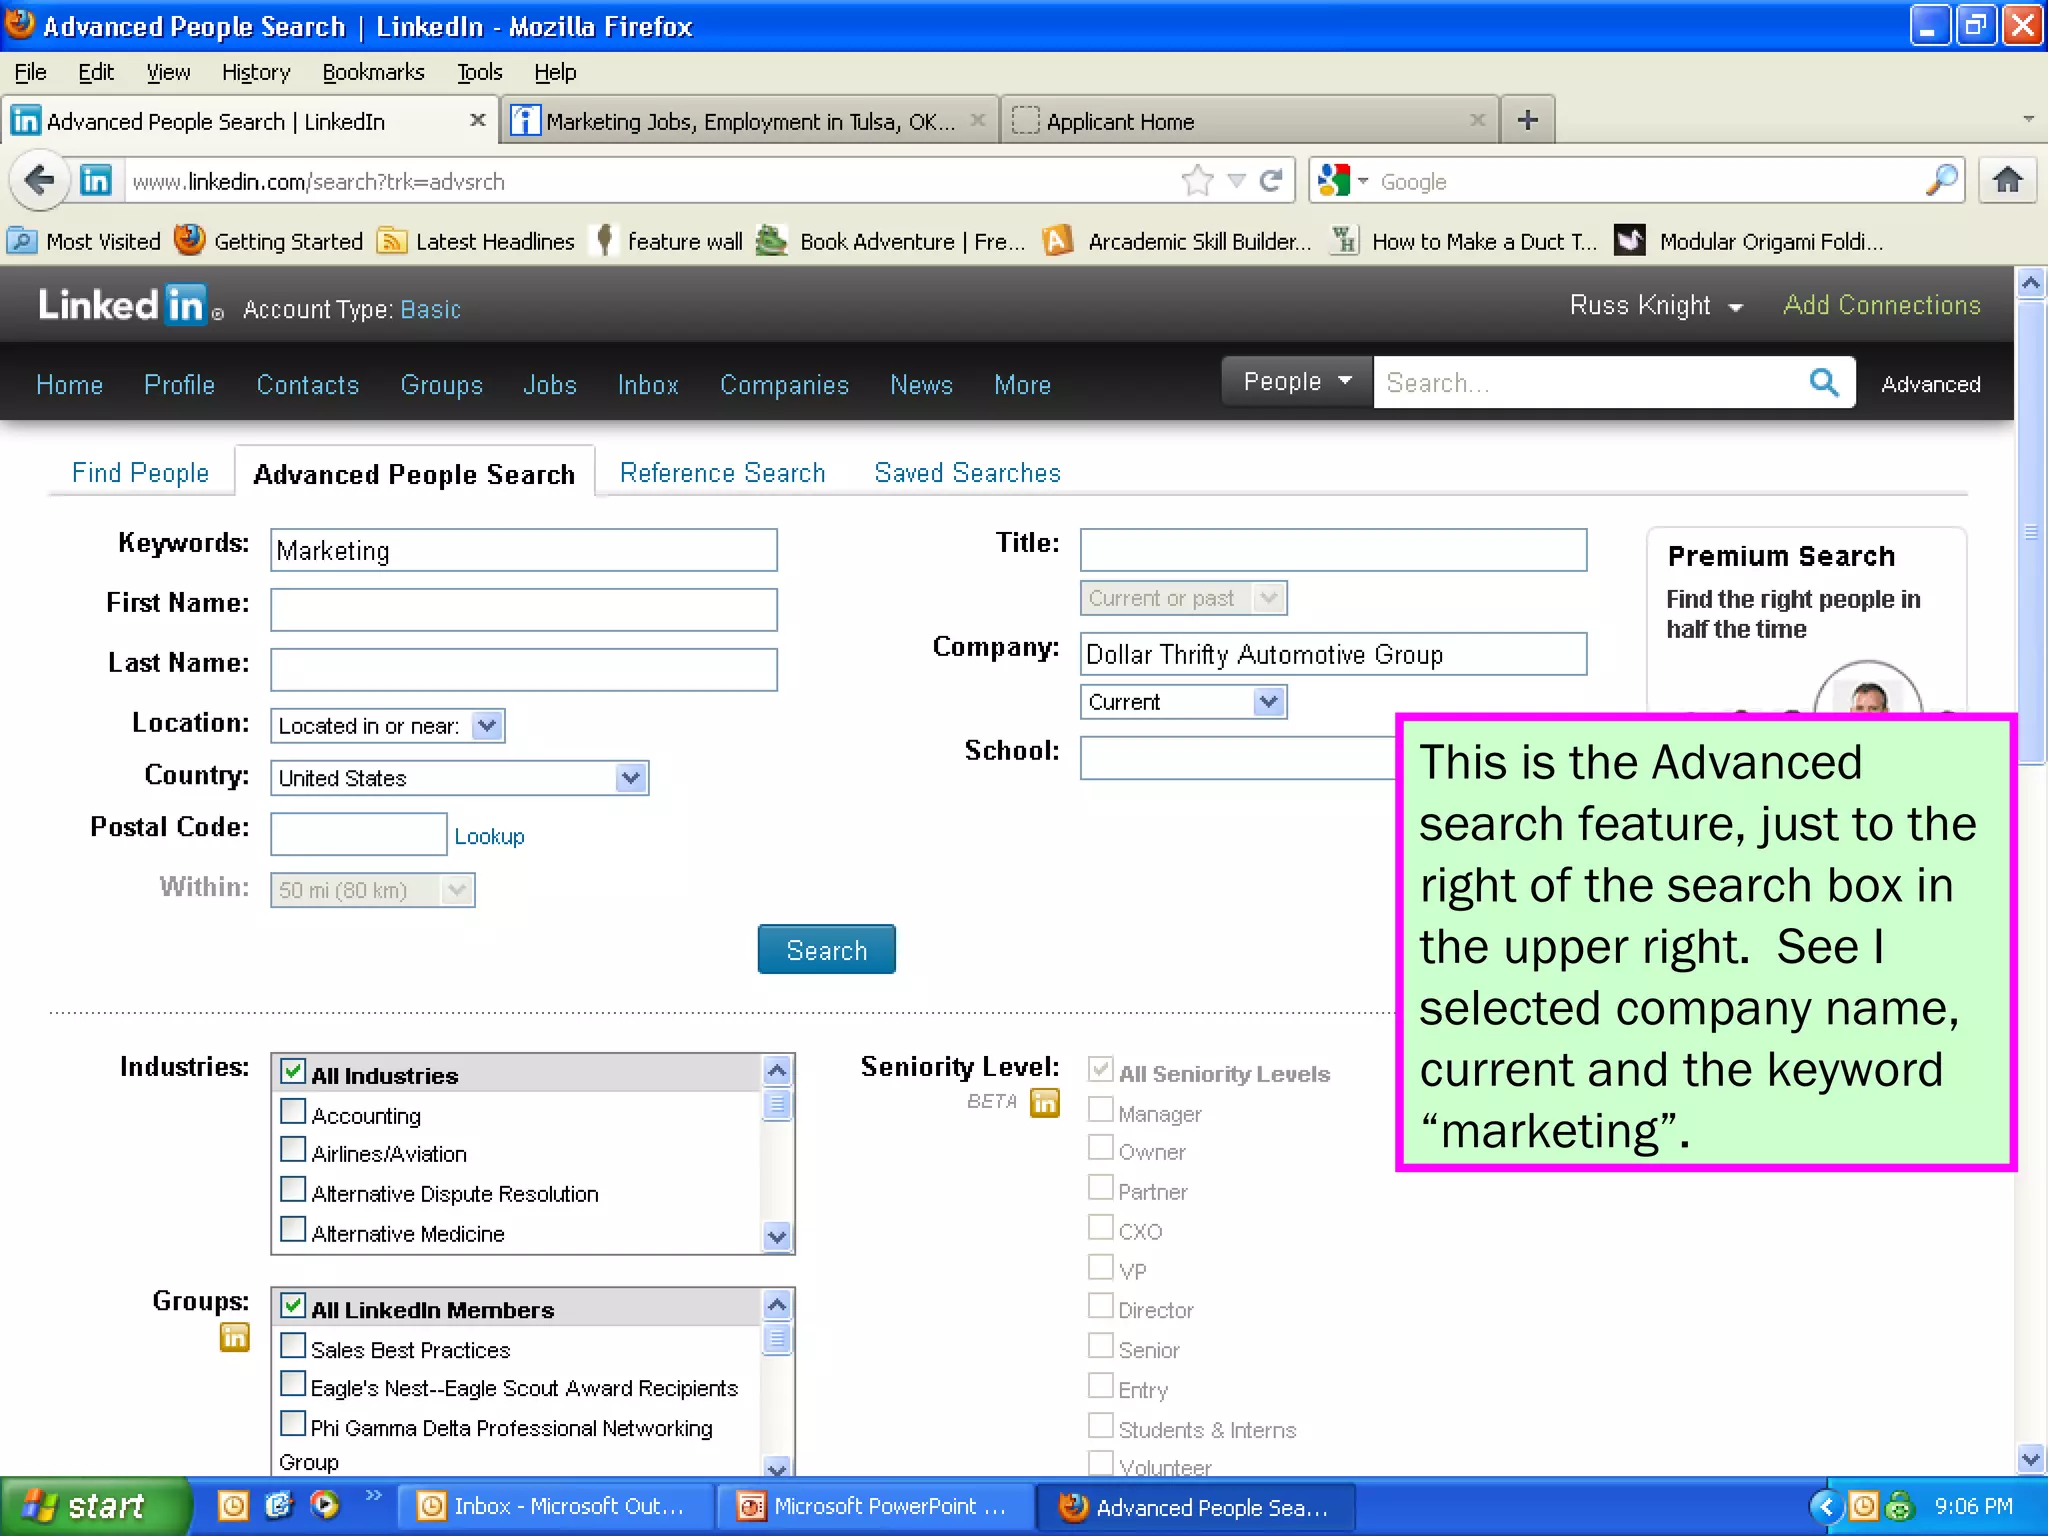Open the People search type dropdown
This screenshot has height=1536, width=2048.
click(1297, 382)
